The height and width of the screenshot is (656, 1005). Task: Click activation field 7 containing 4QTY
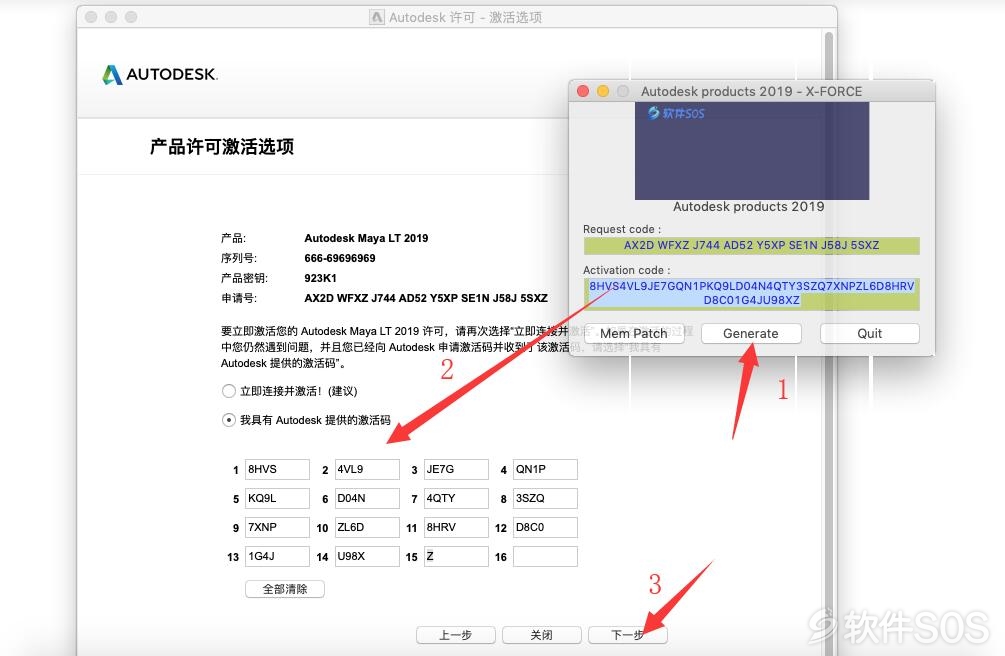point(456,498)
